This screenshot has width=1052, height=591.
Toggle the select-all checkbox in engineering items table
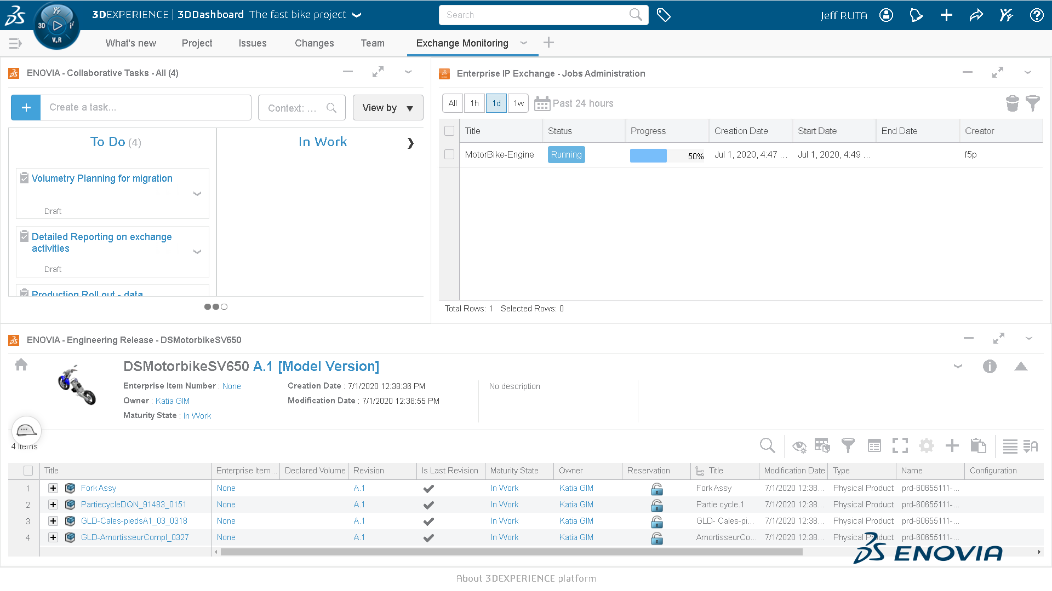pos(28,470)
